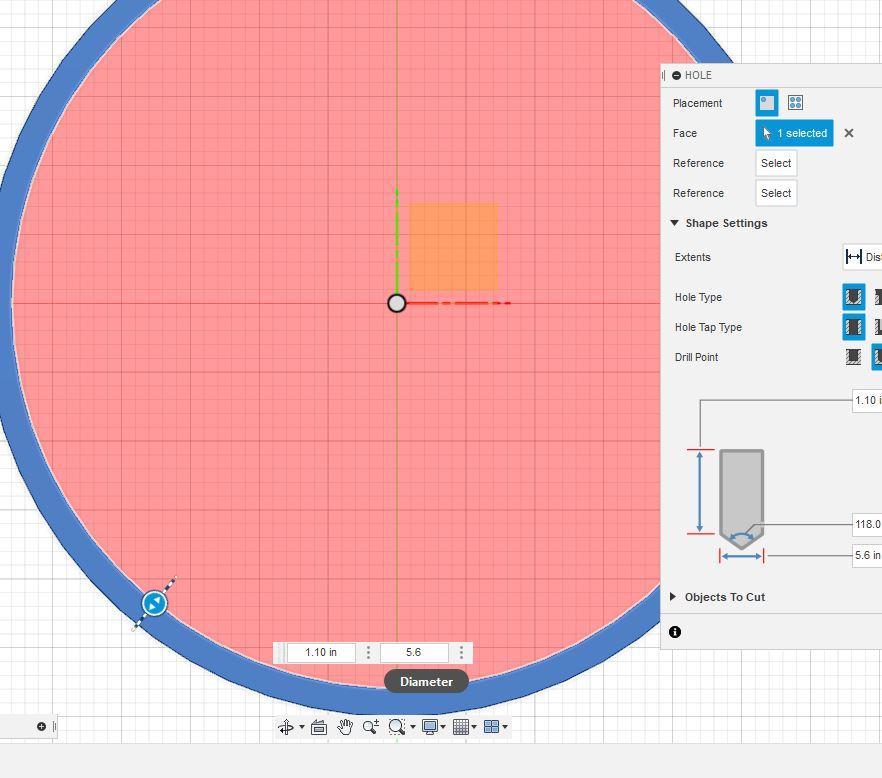
Task: Activate the Zoom Window tool
Action: pyautogui.click(x=397, y=726)
